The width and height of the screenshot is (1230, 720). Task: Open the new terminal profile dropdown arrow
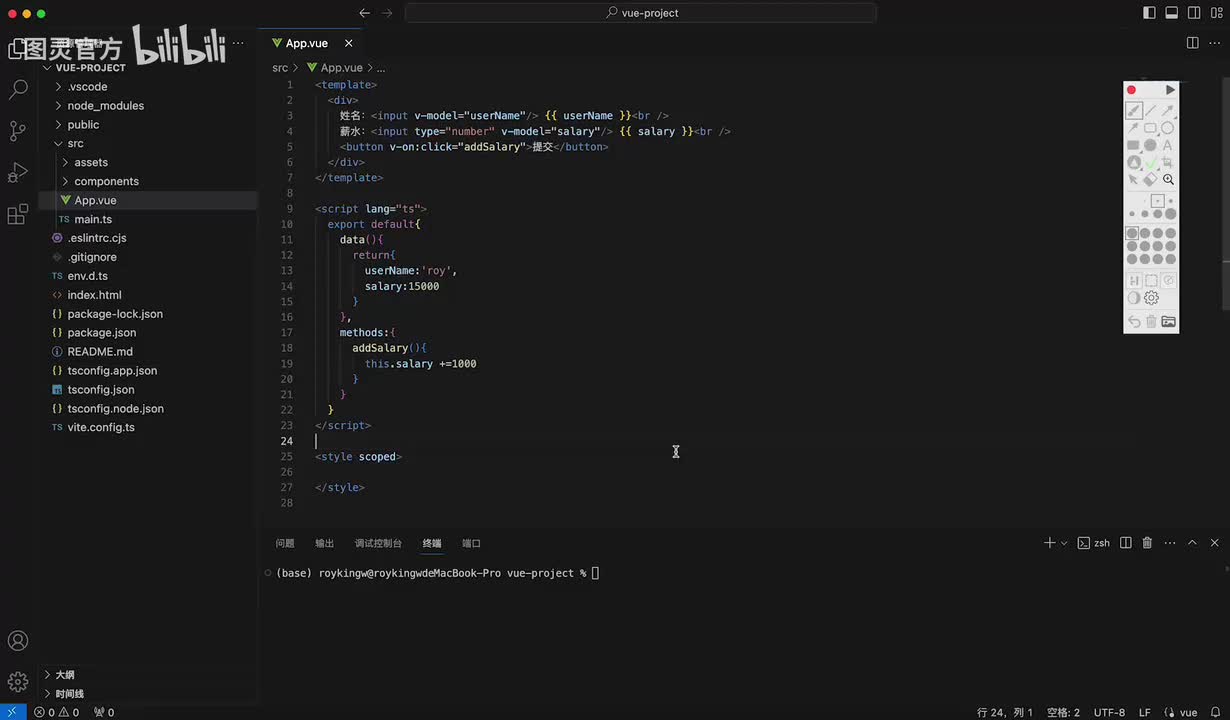[1064, 543]
